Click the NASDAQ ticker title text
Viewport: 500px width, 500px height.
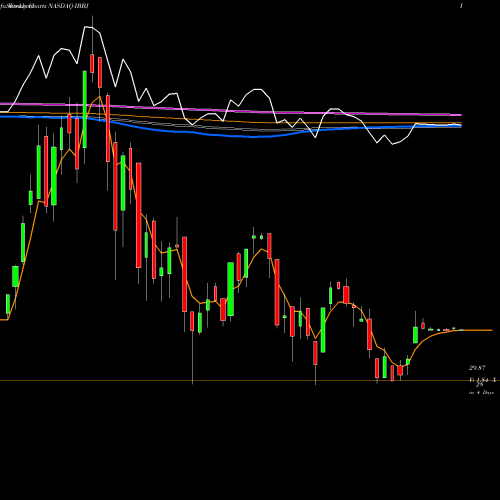coord(44,6)
